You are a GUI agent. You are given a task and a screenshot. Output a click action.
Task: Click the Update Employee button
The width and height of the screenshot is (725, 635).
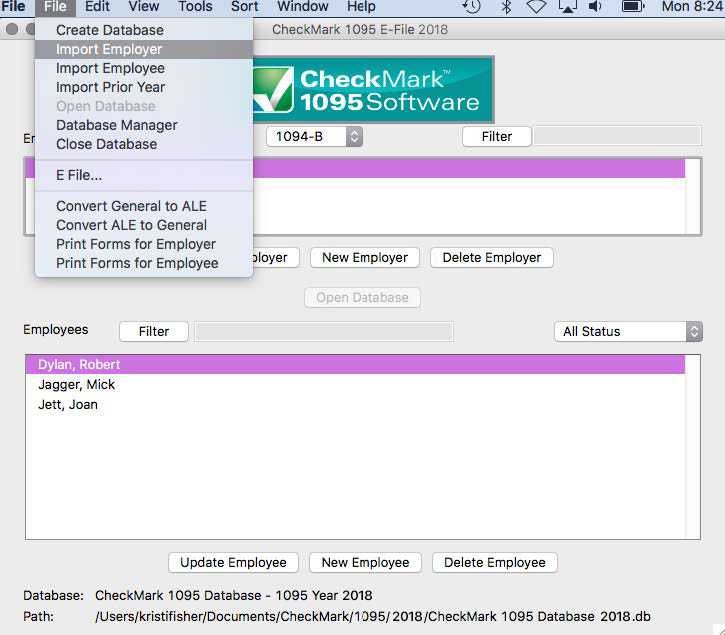click(233, 562)
